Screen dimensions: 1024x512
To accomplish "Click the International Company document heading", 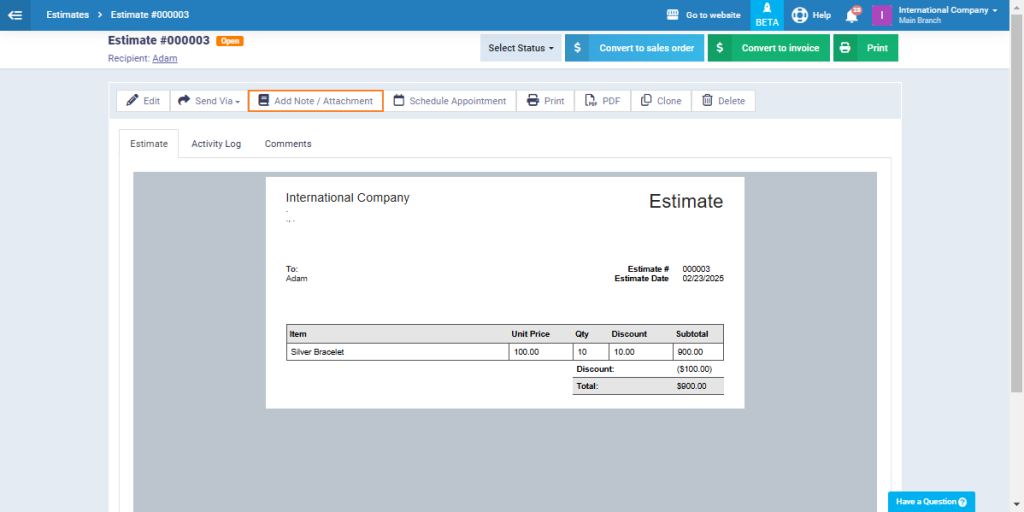I will coord(347,198).
